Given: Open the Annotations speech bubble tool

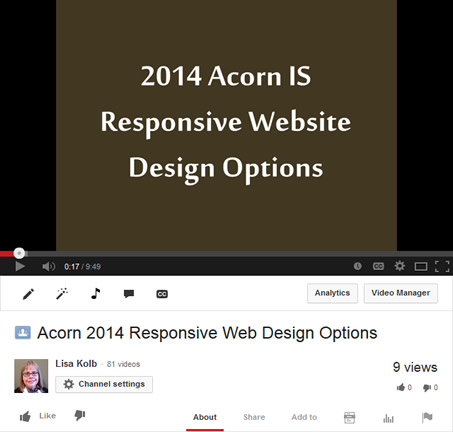Looking at the screenshot, I should (x=129, y=294).
